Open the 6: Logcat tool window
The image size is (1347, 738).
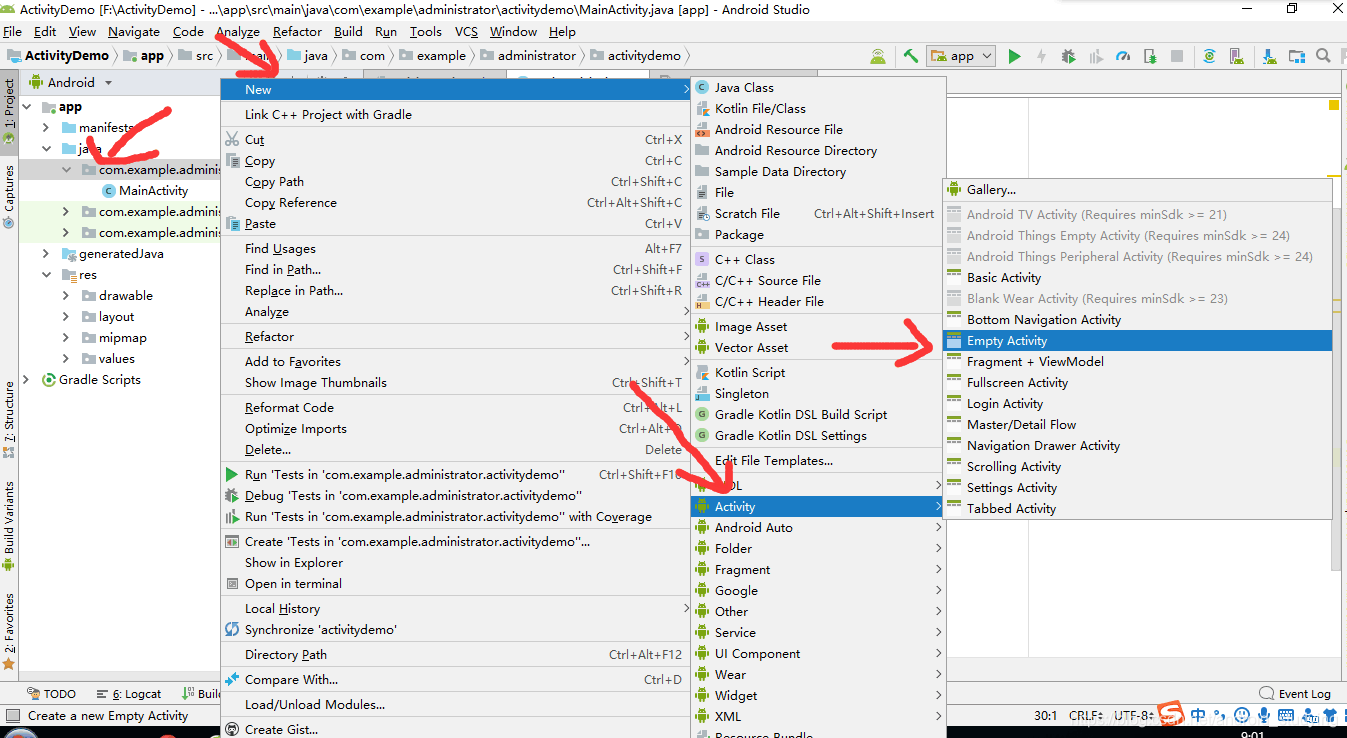[129, 693]
